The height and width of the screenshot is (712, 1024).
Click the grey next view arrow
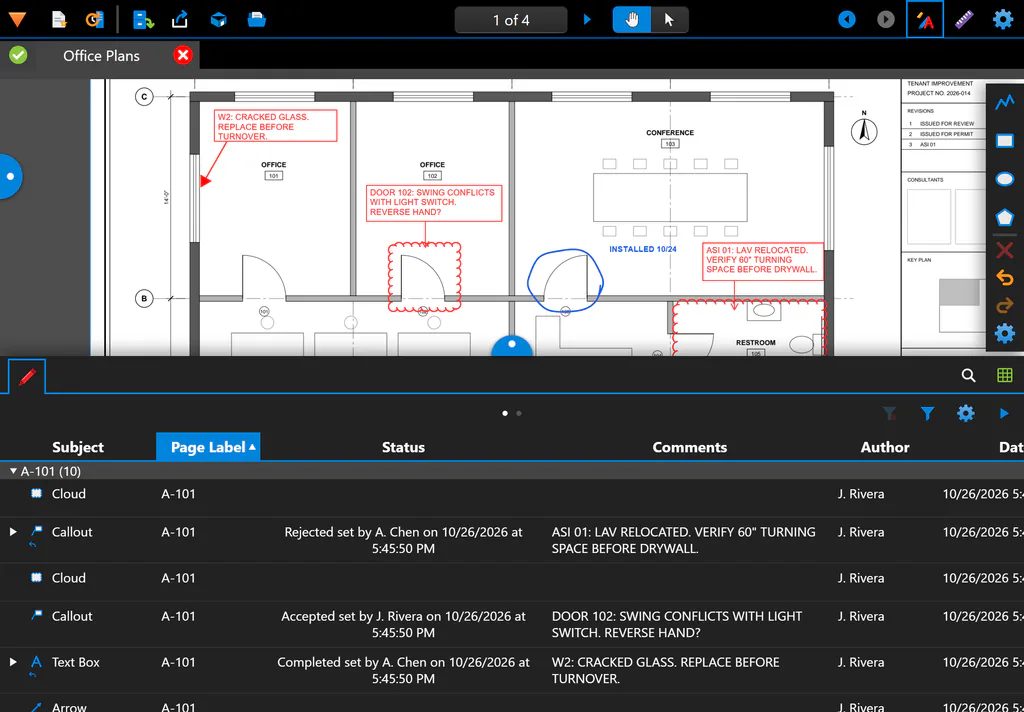click(886, 20)
